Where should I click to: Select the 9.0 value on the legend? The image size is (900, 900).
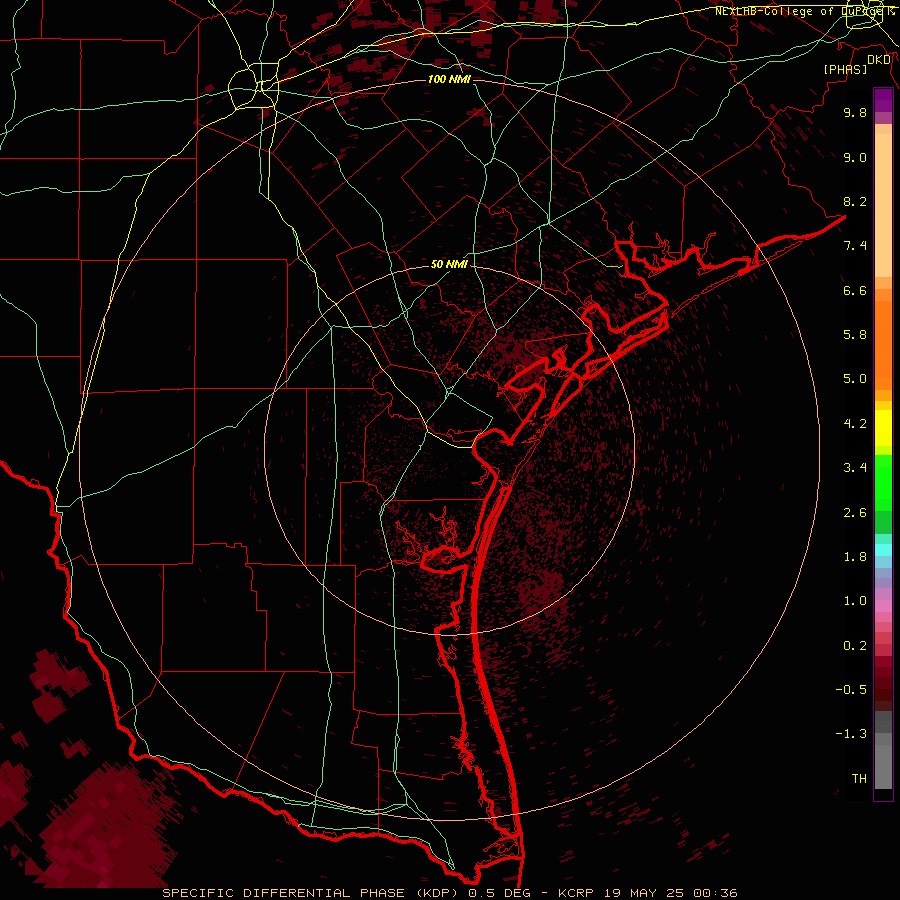855,157
